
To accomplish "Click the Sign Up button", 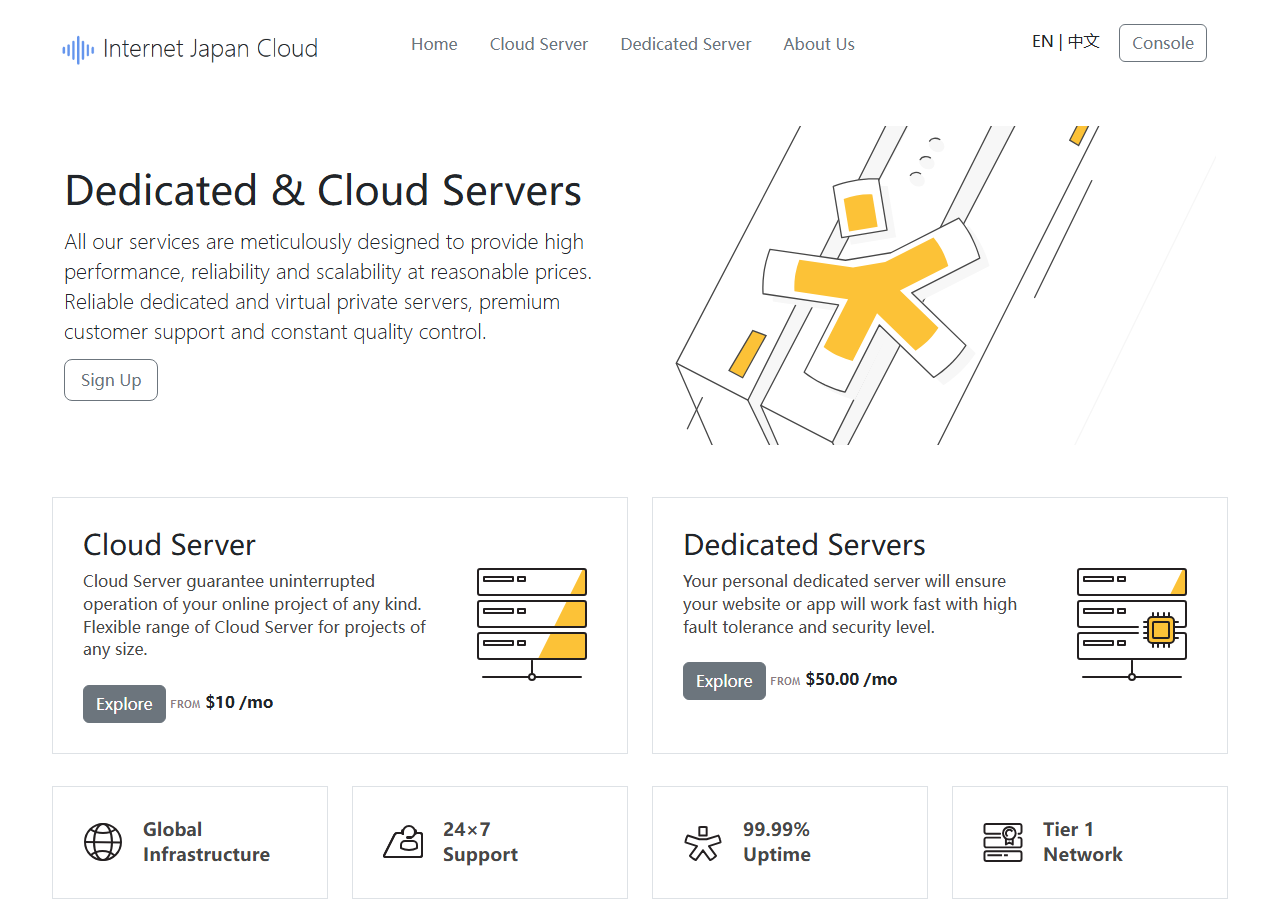I will point(111,380).
